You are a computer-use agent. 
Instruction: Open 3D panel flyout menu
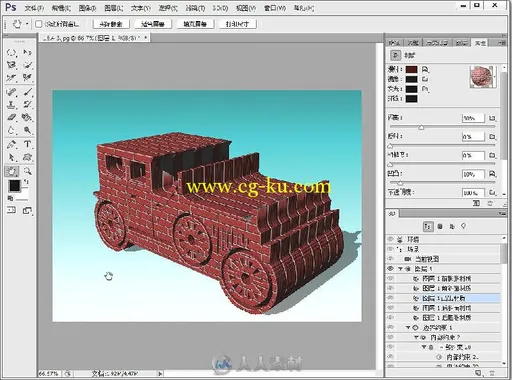(502, 214)
